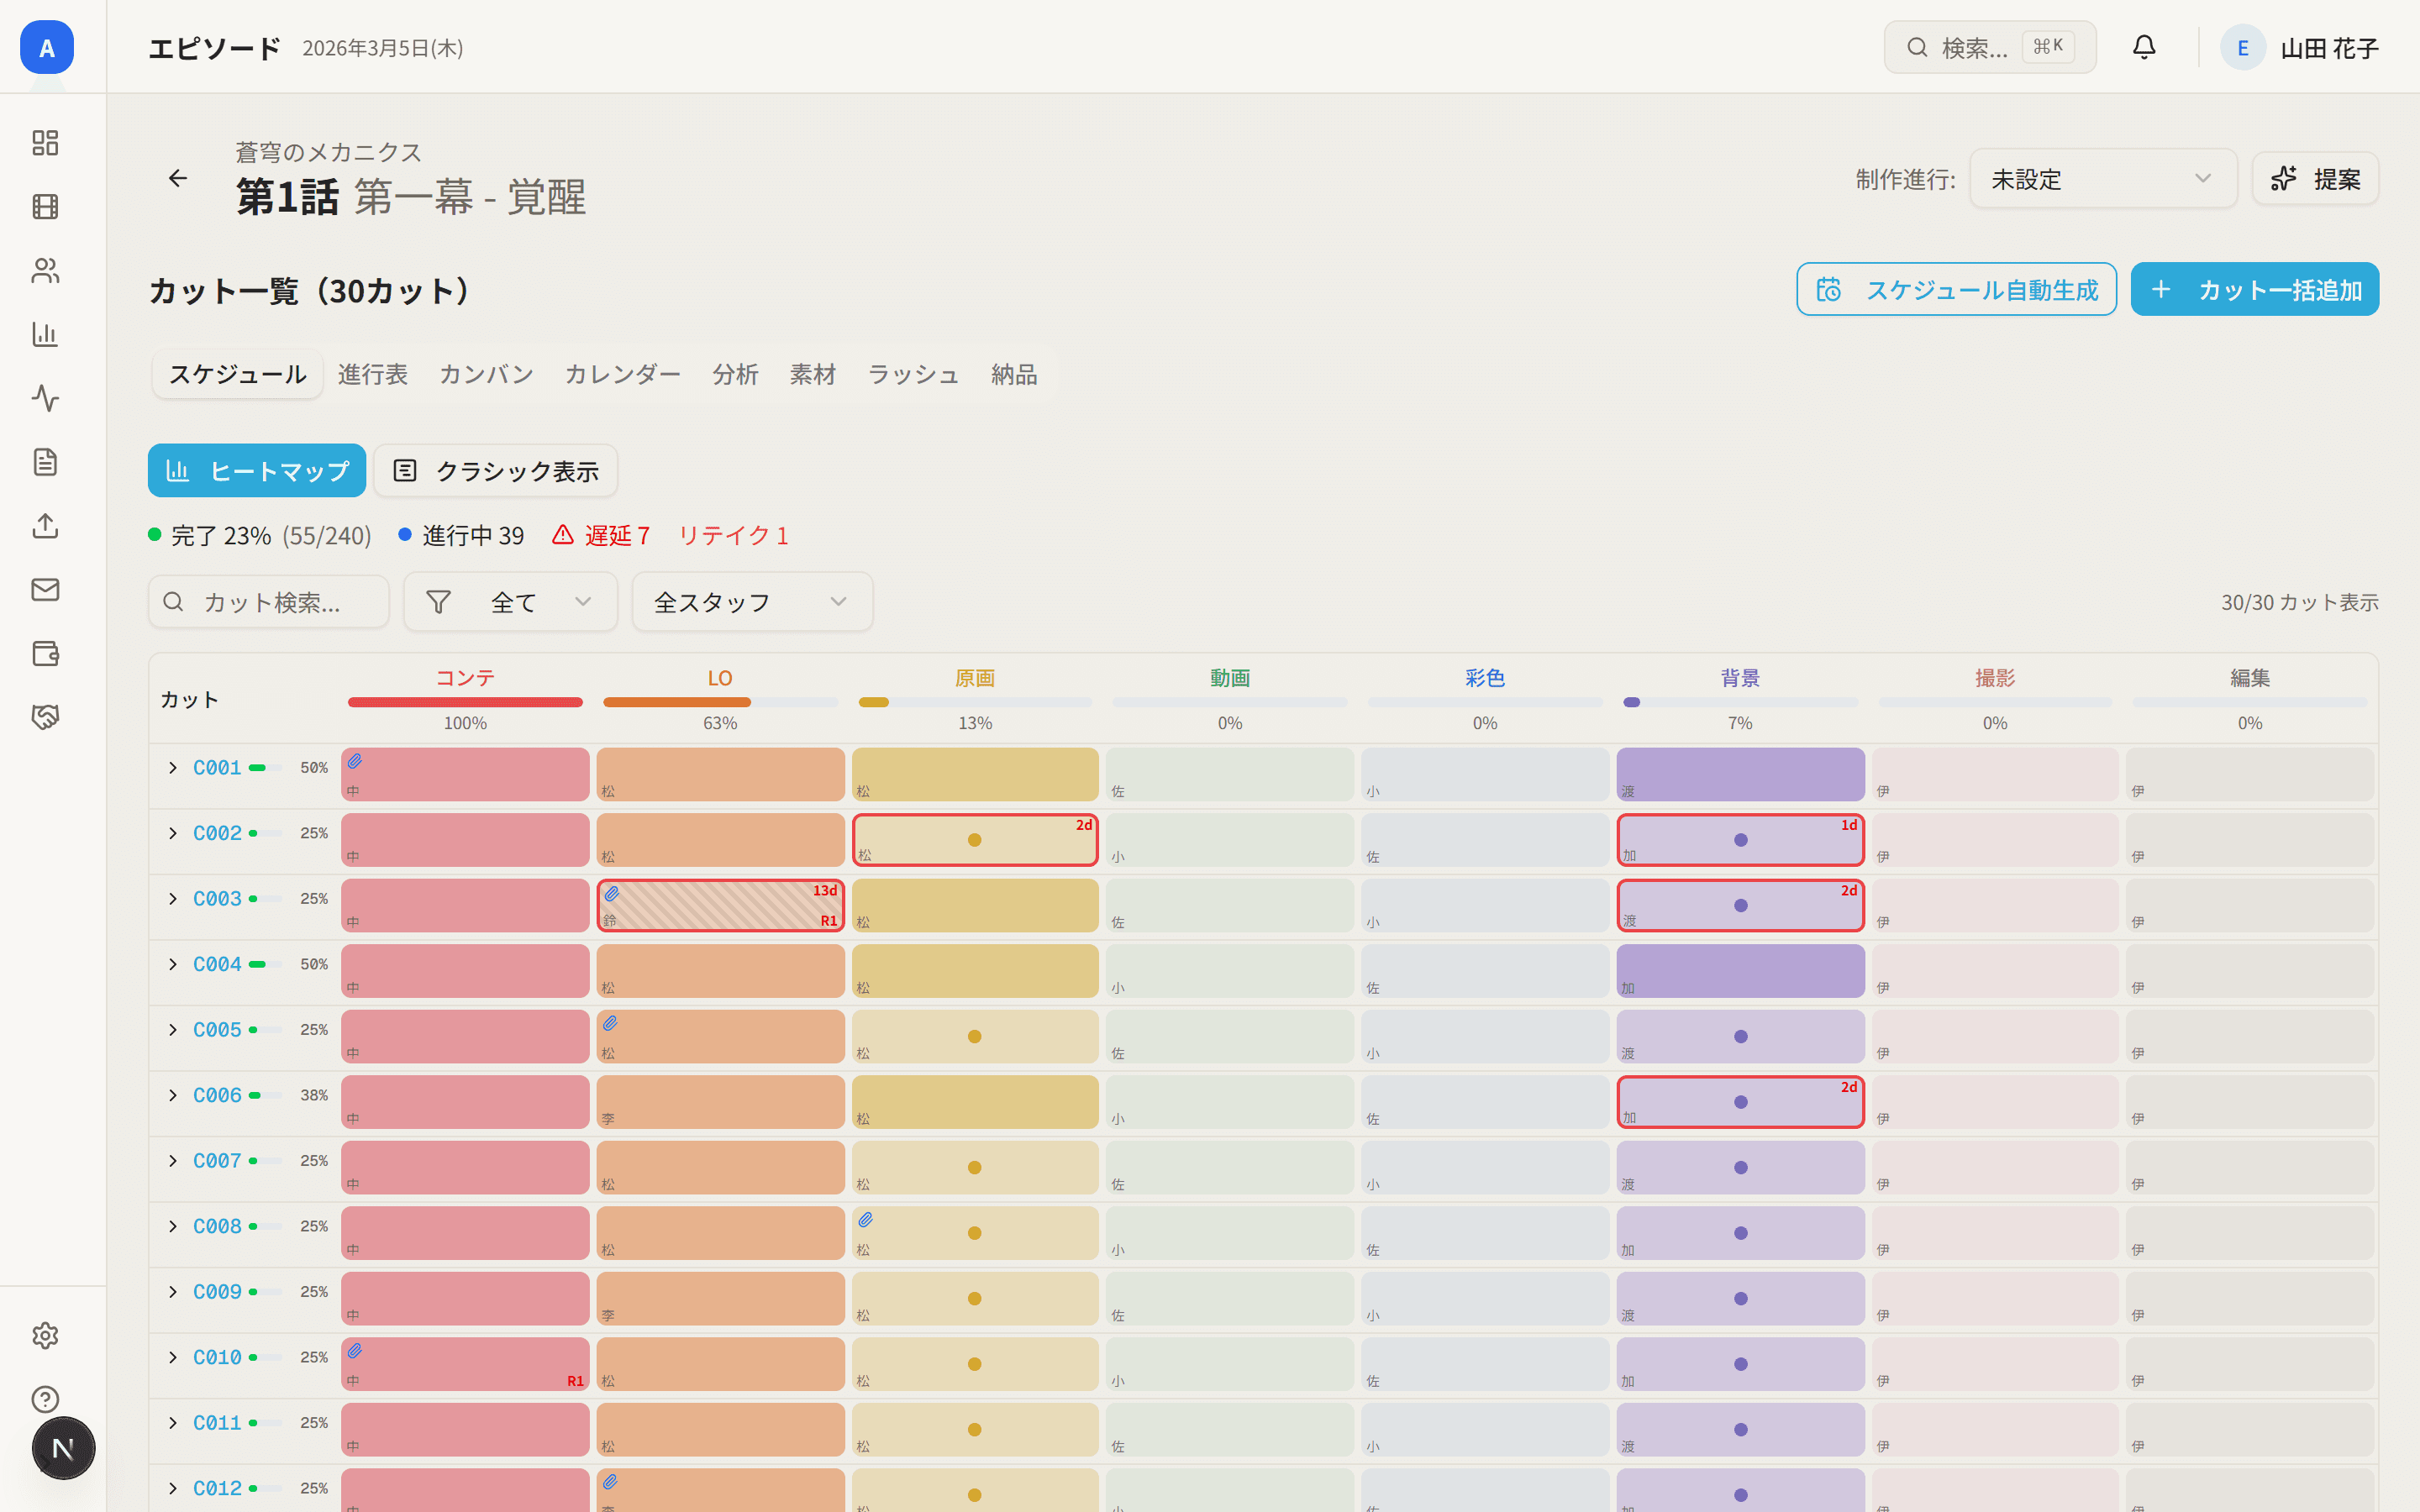Click the notification bell icon

click(2144, 47)
